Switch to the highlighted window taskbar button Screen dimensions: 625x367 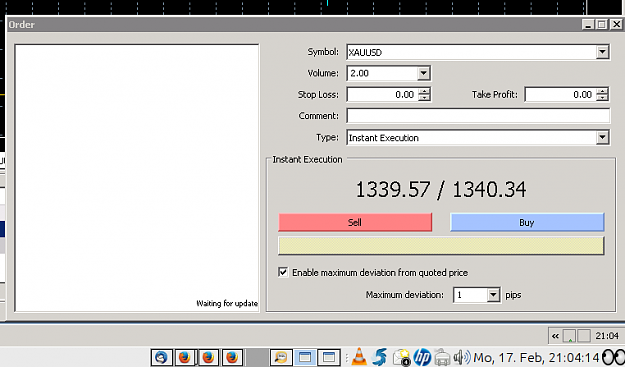coord(305,357)
